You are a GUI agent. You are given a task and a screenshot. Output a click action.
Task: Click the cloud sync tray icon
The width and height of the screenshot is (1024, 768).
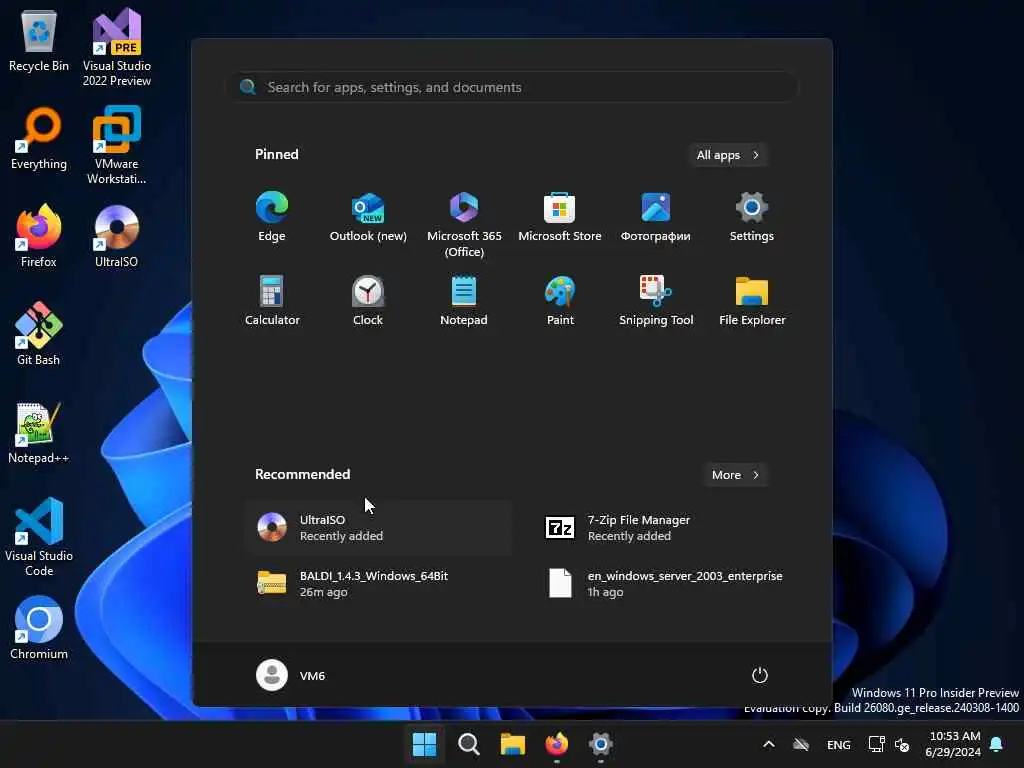tap(801, 744)
